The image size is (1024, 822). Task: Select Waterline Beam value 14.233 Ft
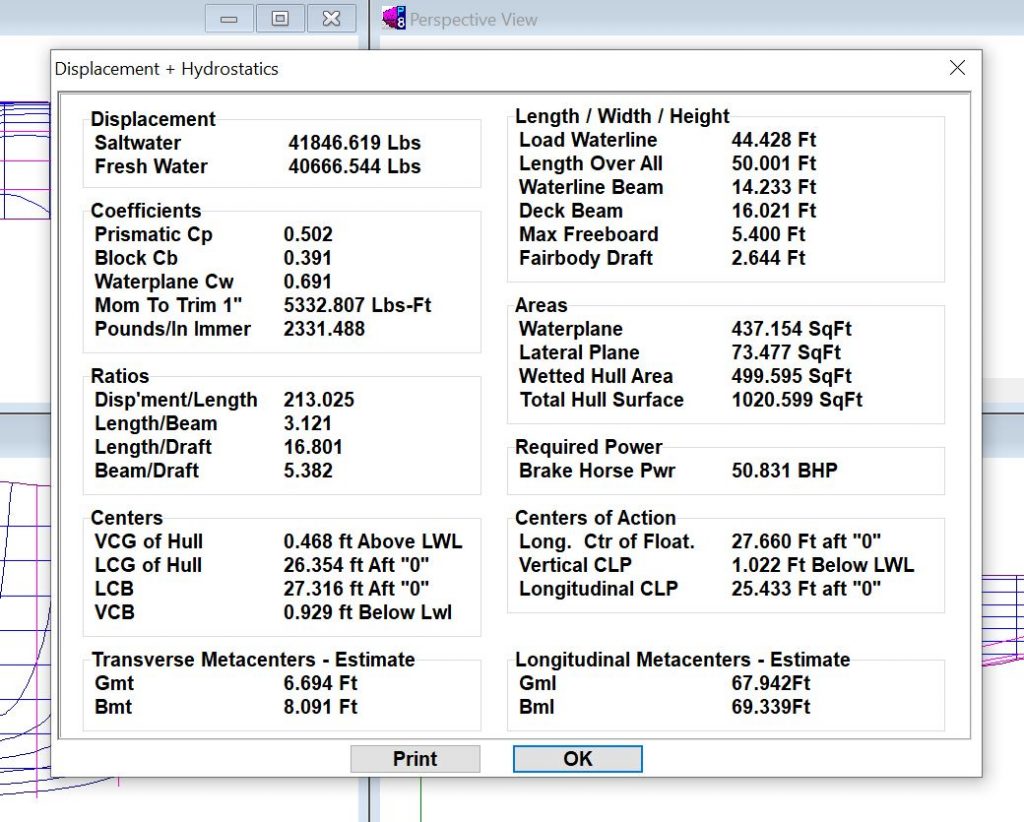(774, 187)
